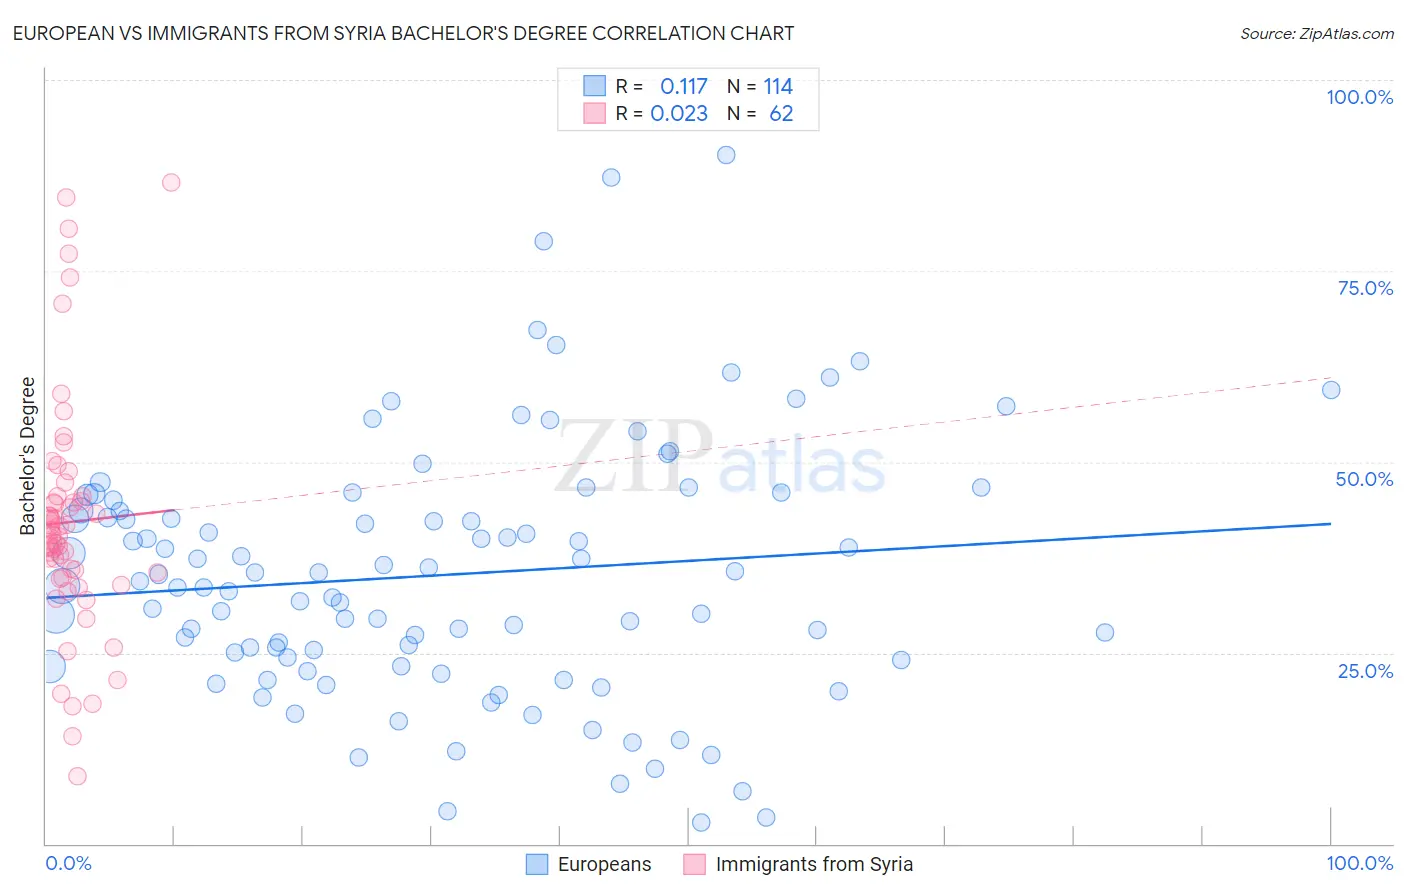The width and height of the screenshot is (1406, 892).
Task: Click the blue swatch beside R = 0.117
Action: point(595,86)
